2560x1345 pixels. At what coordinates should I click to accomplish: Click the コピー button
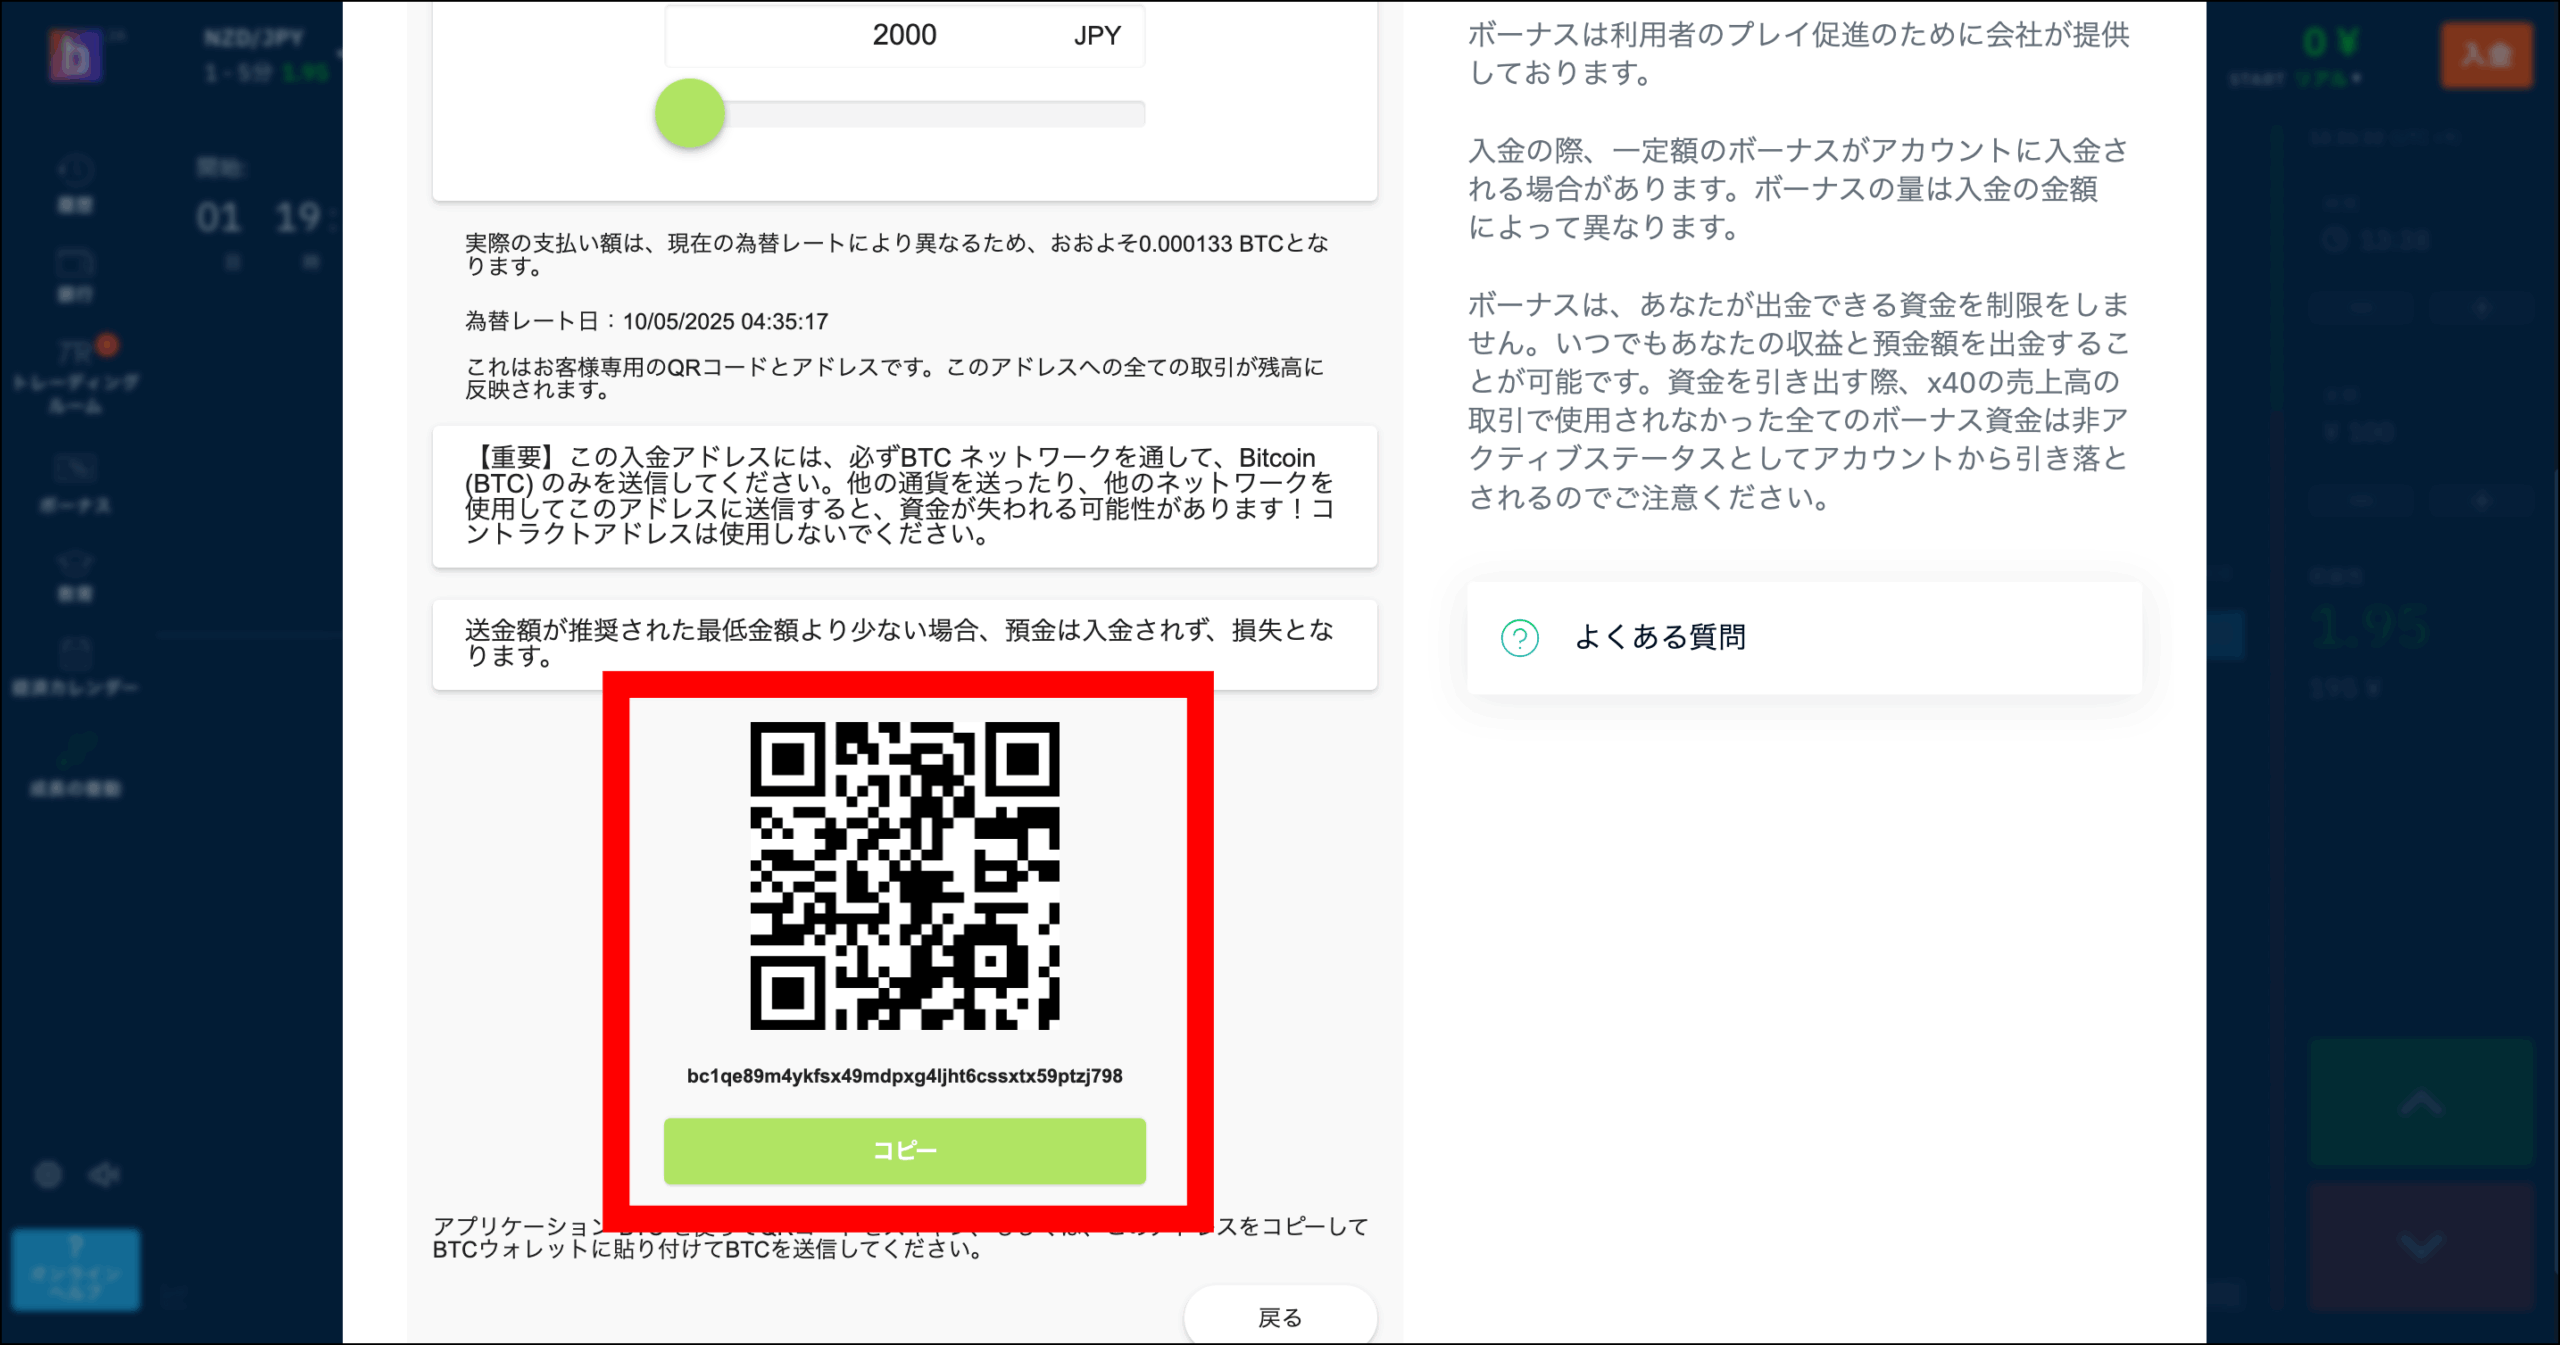[x=904, y=1151]
